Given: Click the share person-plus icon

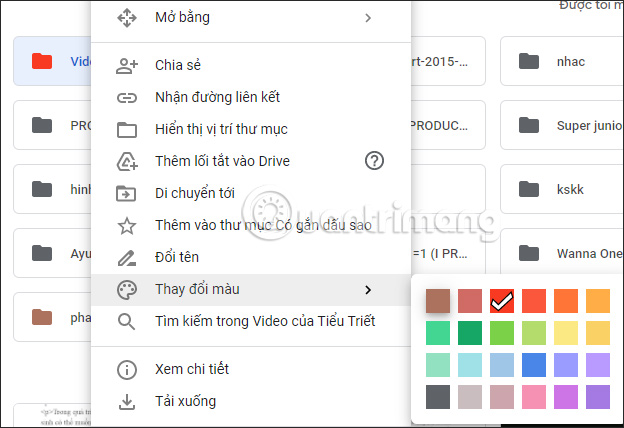Looking at the screenshot, I should pyautogui.click(x=127, y=65).
